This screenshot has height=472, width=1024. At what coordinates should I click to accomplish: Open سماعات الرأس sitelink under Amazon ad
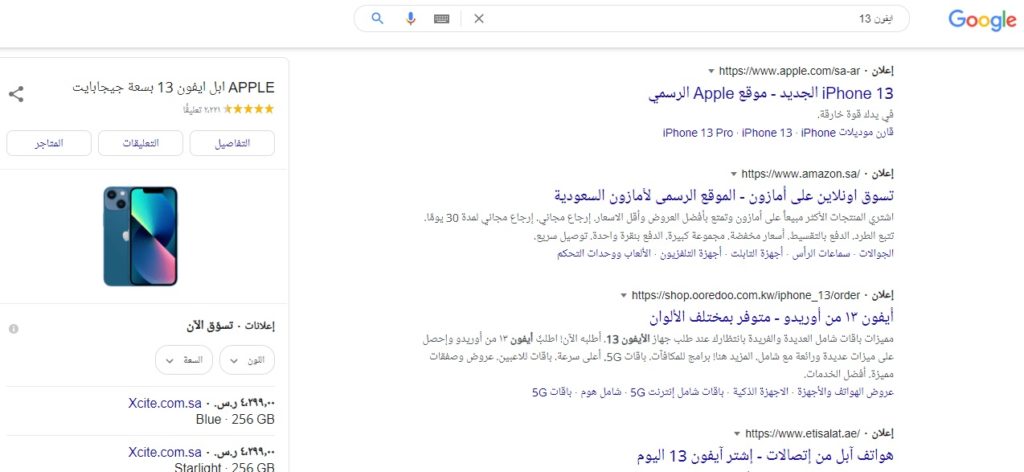click(x=822, y=254)
